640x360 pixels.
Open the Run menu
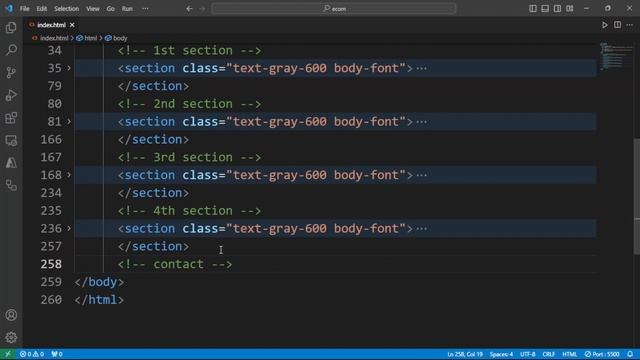click(x=127, y=8)
